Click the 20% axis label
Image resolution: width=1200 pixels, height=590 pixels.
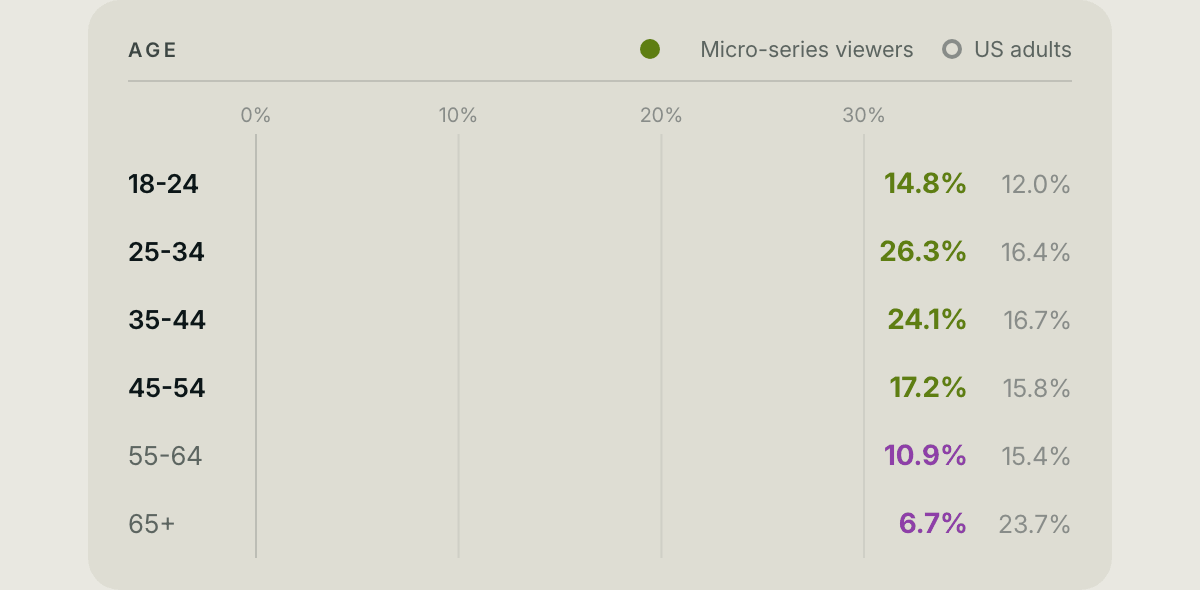[x=661, y=116]
